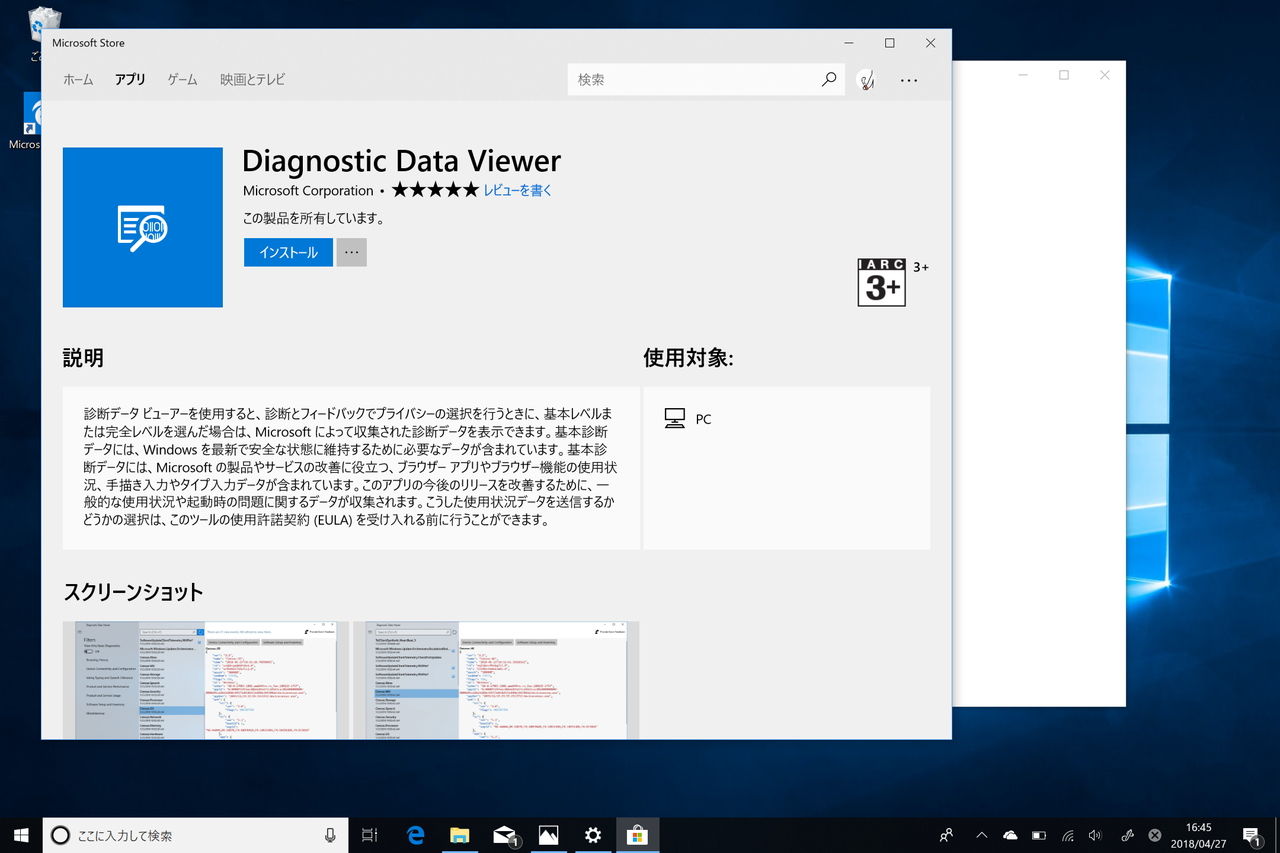1280x853 pixels.
Task: Click the 説明 section heading
Action: pyautogui.click(x=83, y=358)
